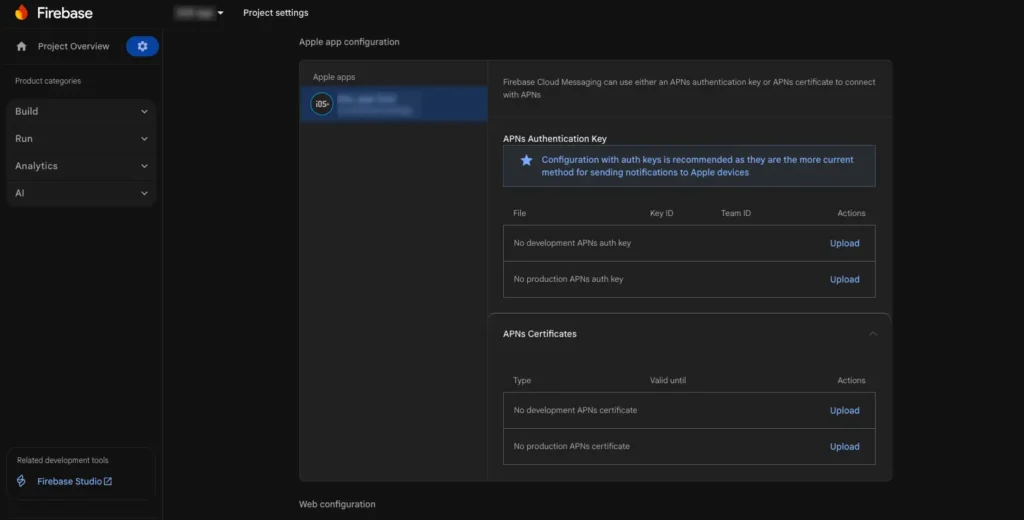Viewport: 1024px width, 520px height.
Task: Click the Project Overview home icon
Action: (x=21, y=46)
